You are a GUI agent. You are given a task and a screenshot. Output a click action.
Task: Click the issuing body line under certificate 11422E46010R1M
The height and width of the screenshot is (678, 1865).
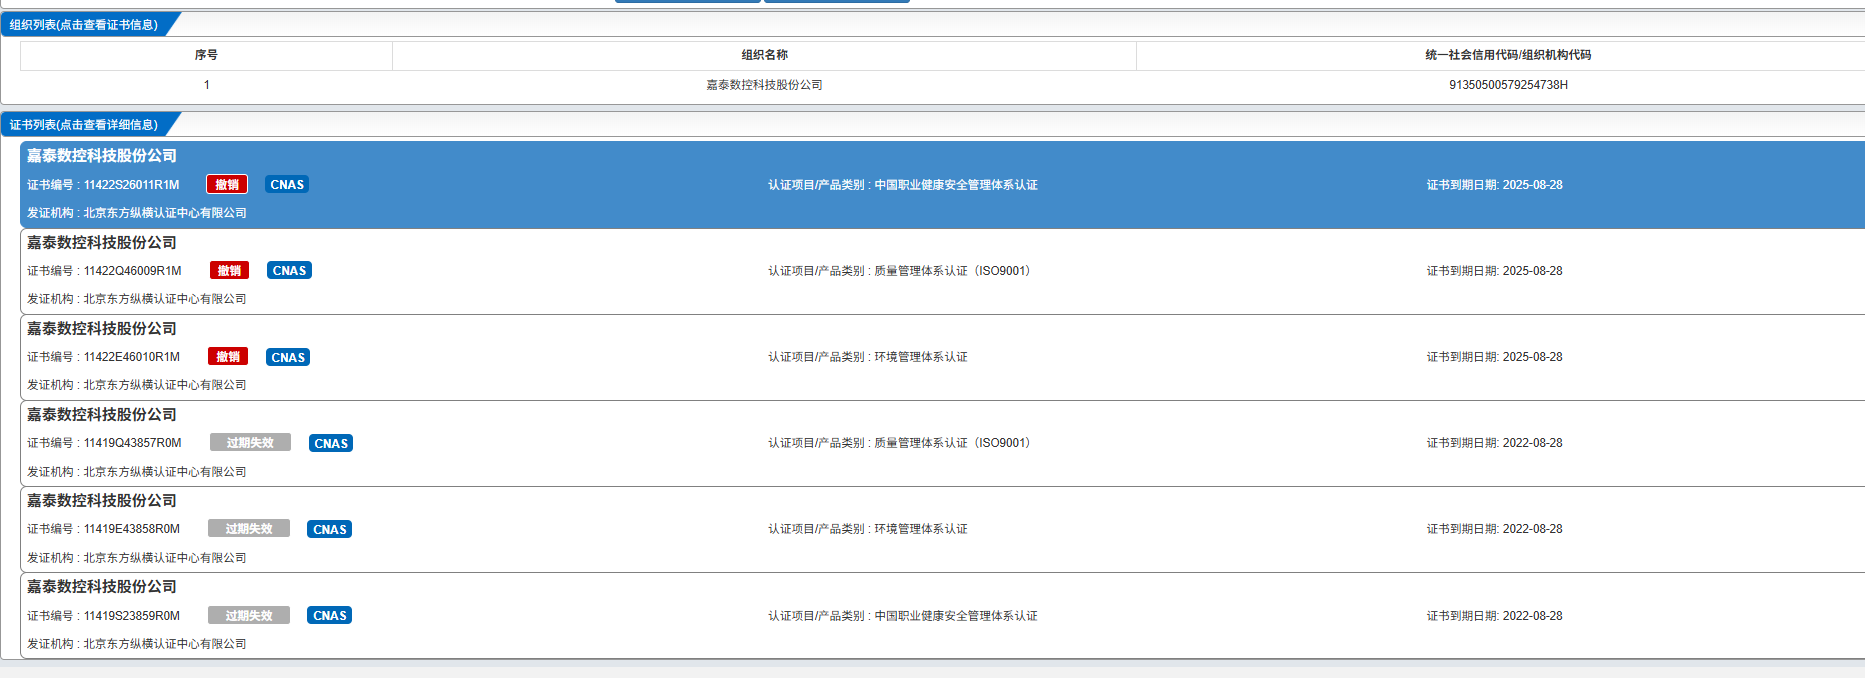click(137, 385)
